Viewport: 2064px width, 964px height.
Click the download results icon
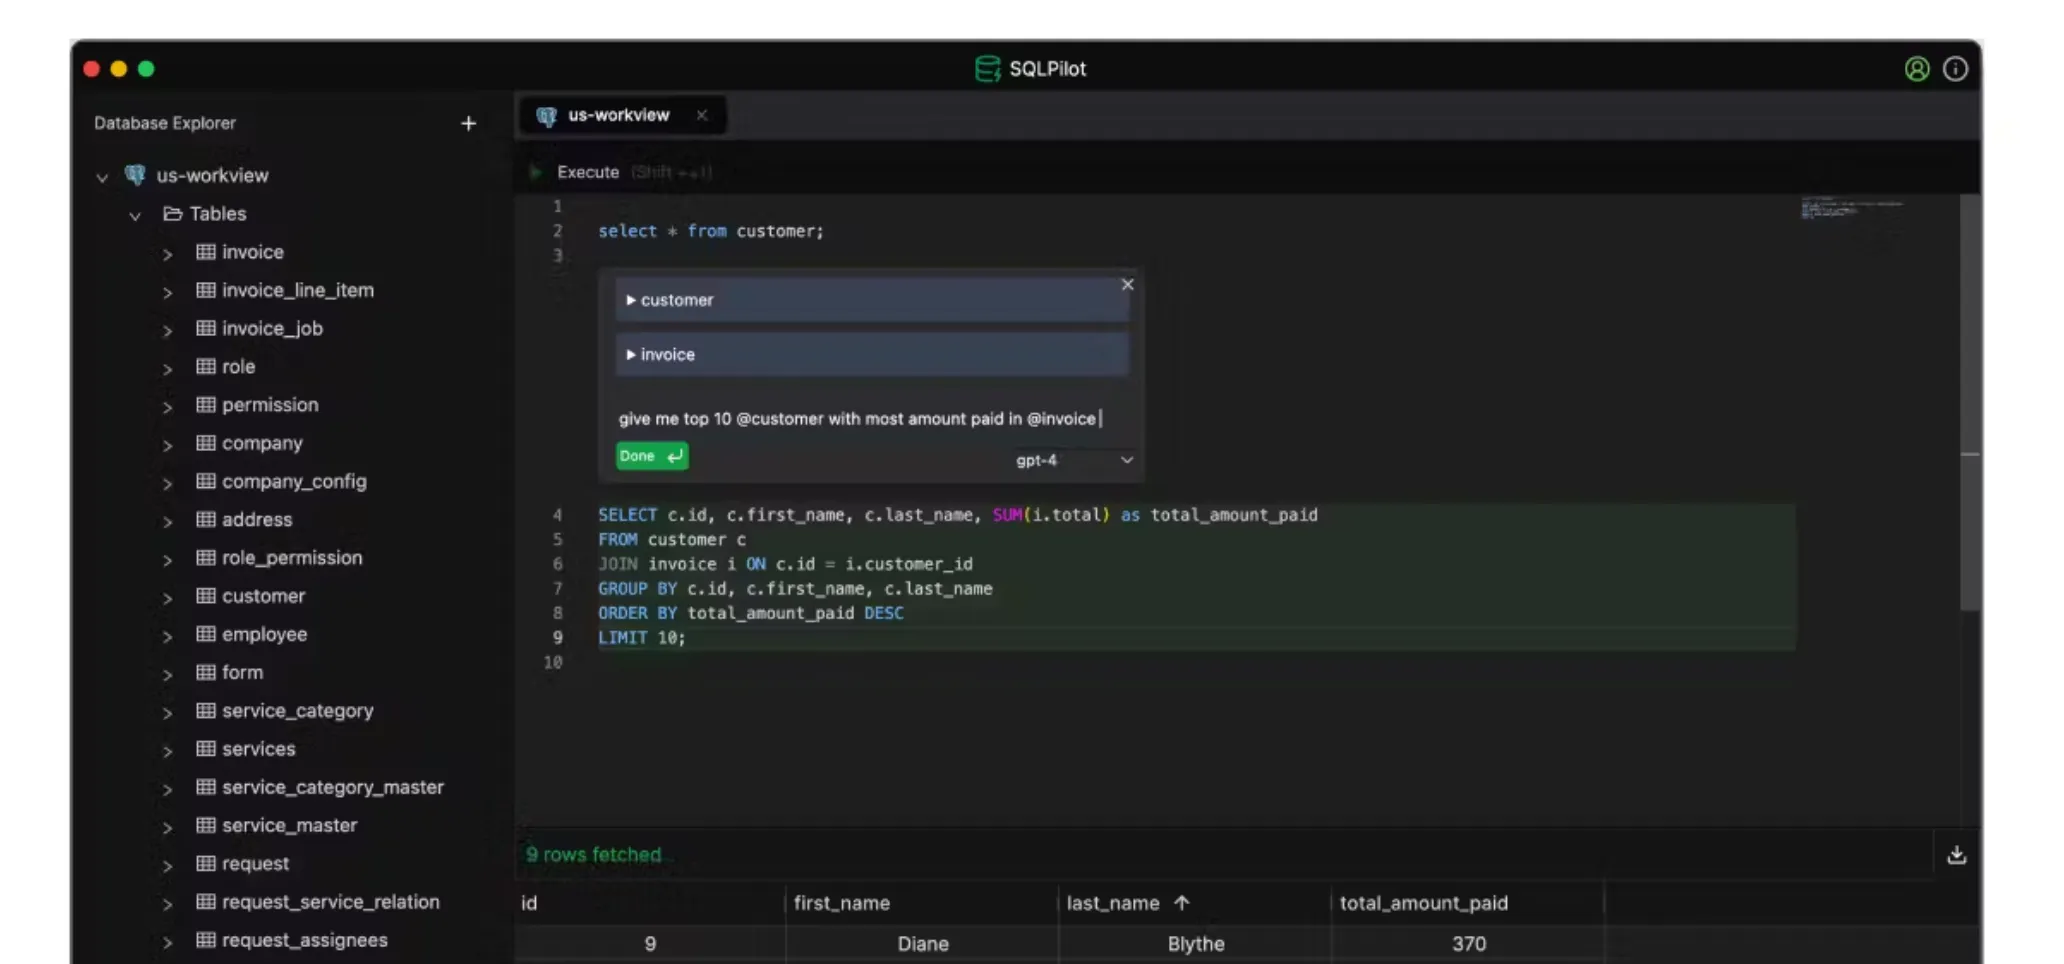coord(1957,855)
